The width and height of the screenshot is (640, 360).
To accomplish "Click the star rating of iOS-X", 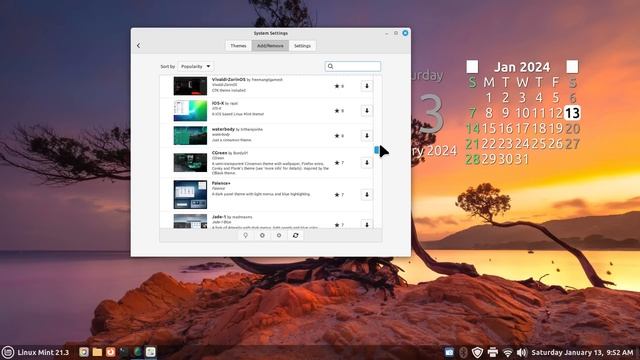I will click(x=339, y=111).
